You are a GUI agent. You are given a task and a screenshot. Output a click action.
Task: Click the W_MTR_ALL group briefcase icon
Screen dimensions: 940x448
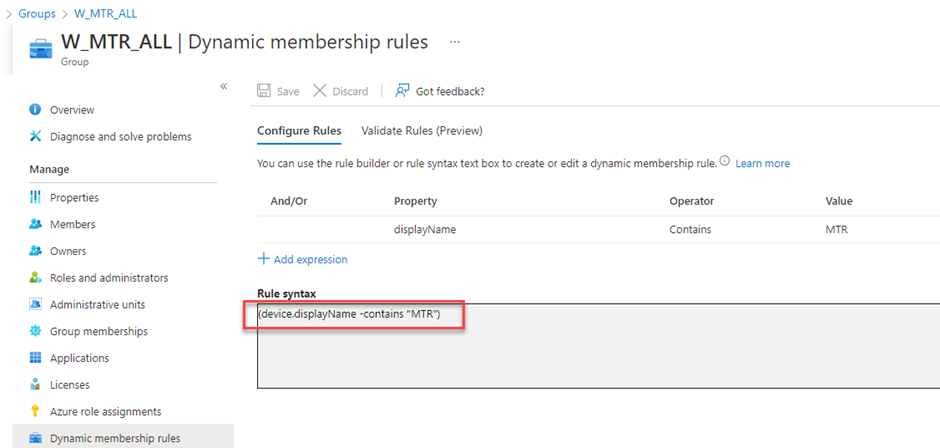(41, 49)
